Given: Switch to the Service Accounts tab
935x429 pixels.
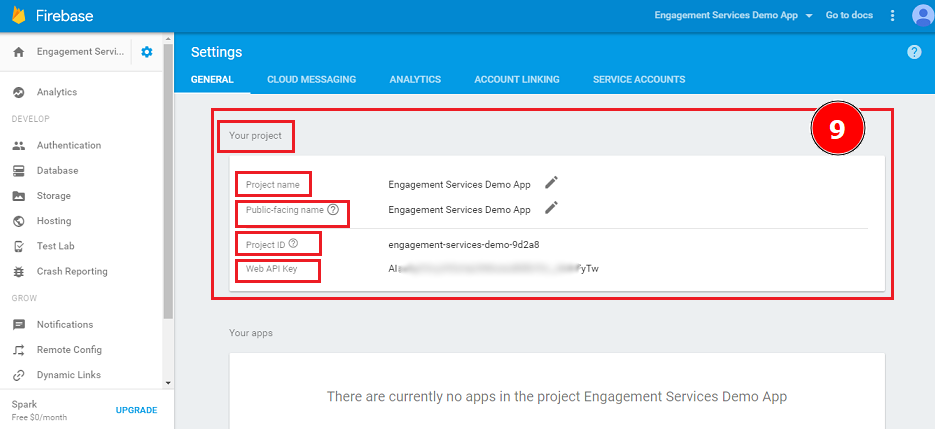Looking at the screenshot, I should [x=639, y=79].
